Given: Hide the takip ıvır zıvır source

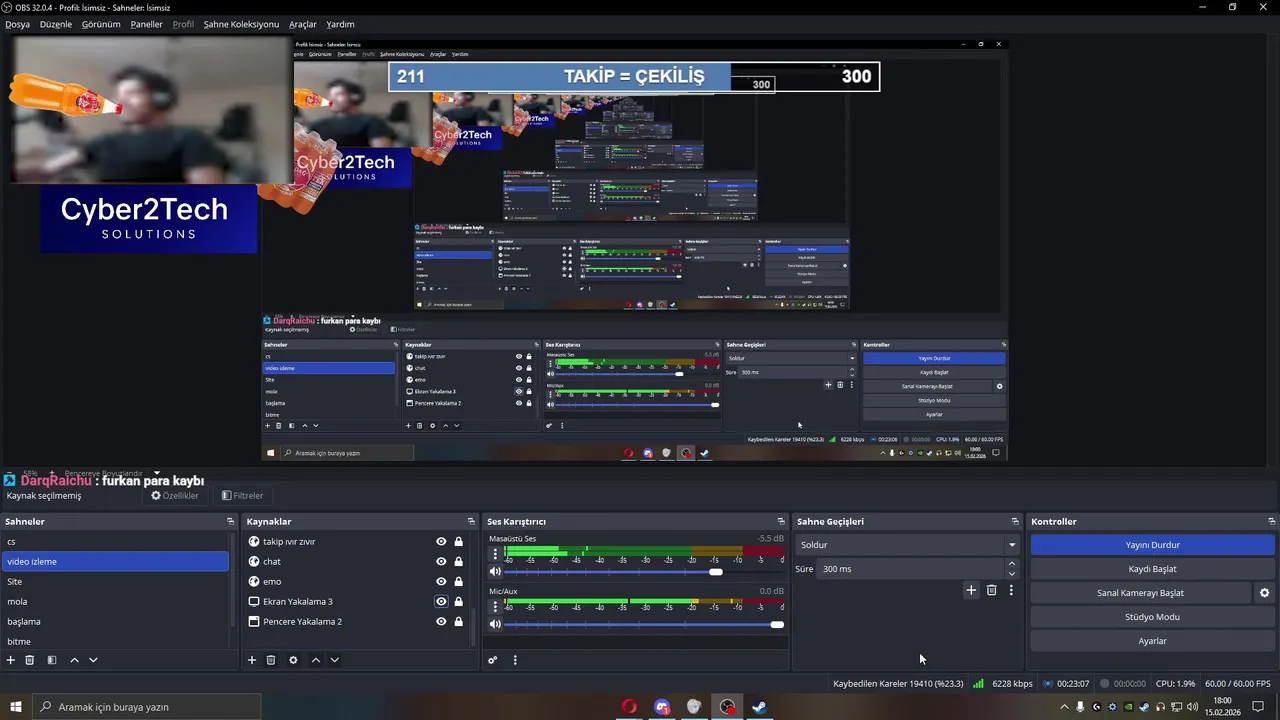Looking at the screenshot, I should 441,542.
